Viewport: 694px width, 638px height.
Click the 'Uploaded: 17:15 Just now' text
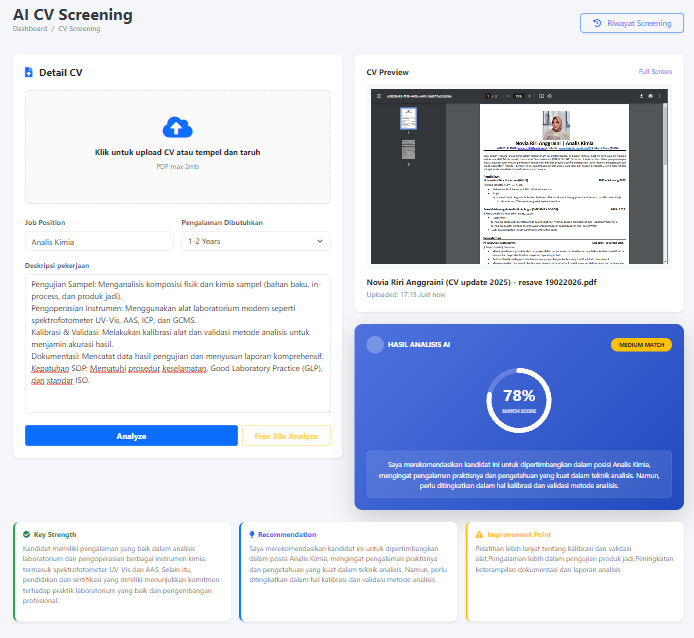(406, 294)
